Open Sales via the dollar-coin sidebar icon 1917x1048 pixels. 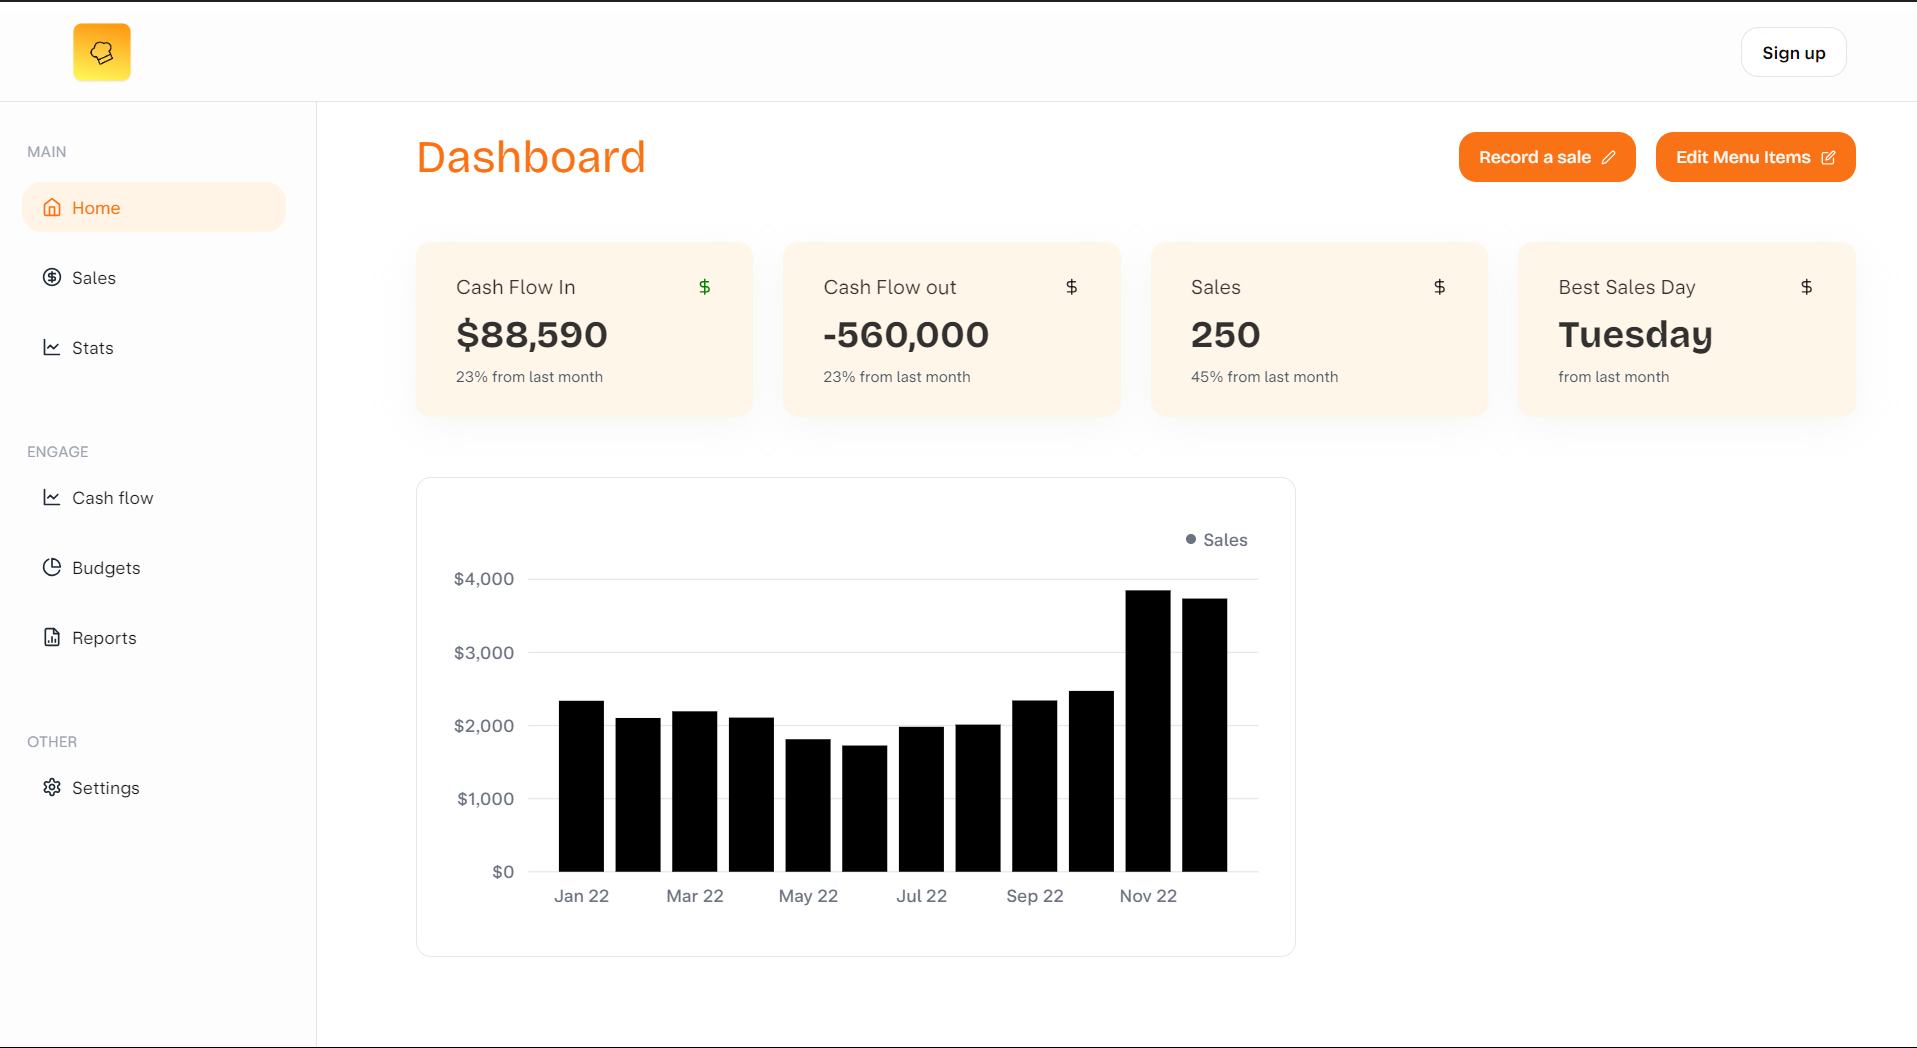[52, 277]
